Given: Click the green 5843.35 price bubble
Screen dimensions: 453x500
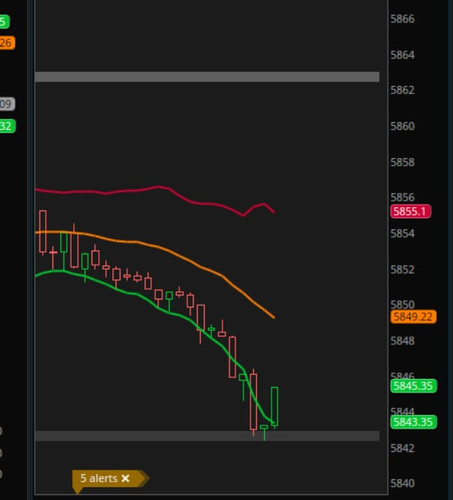Looking at the screenshot, I should click(x=413, y=422).
